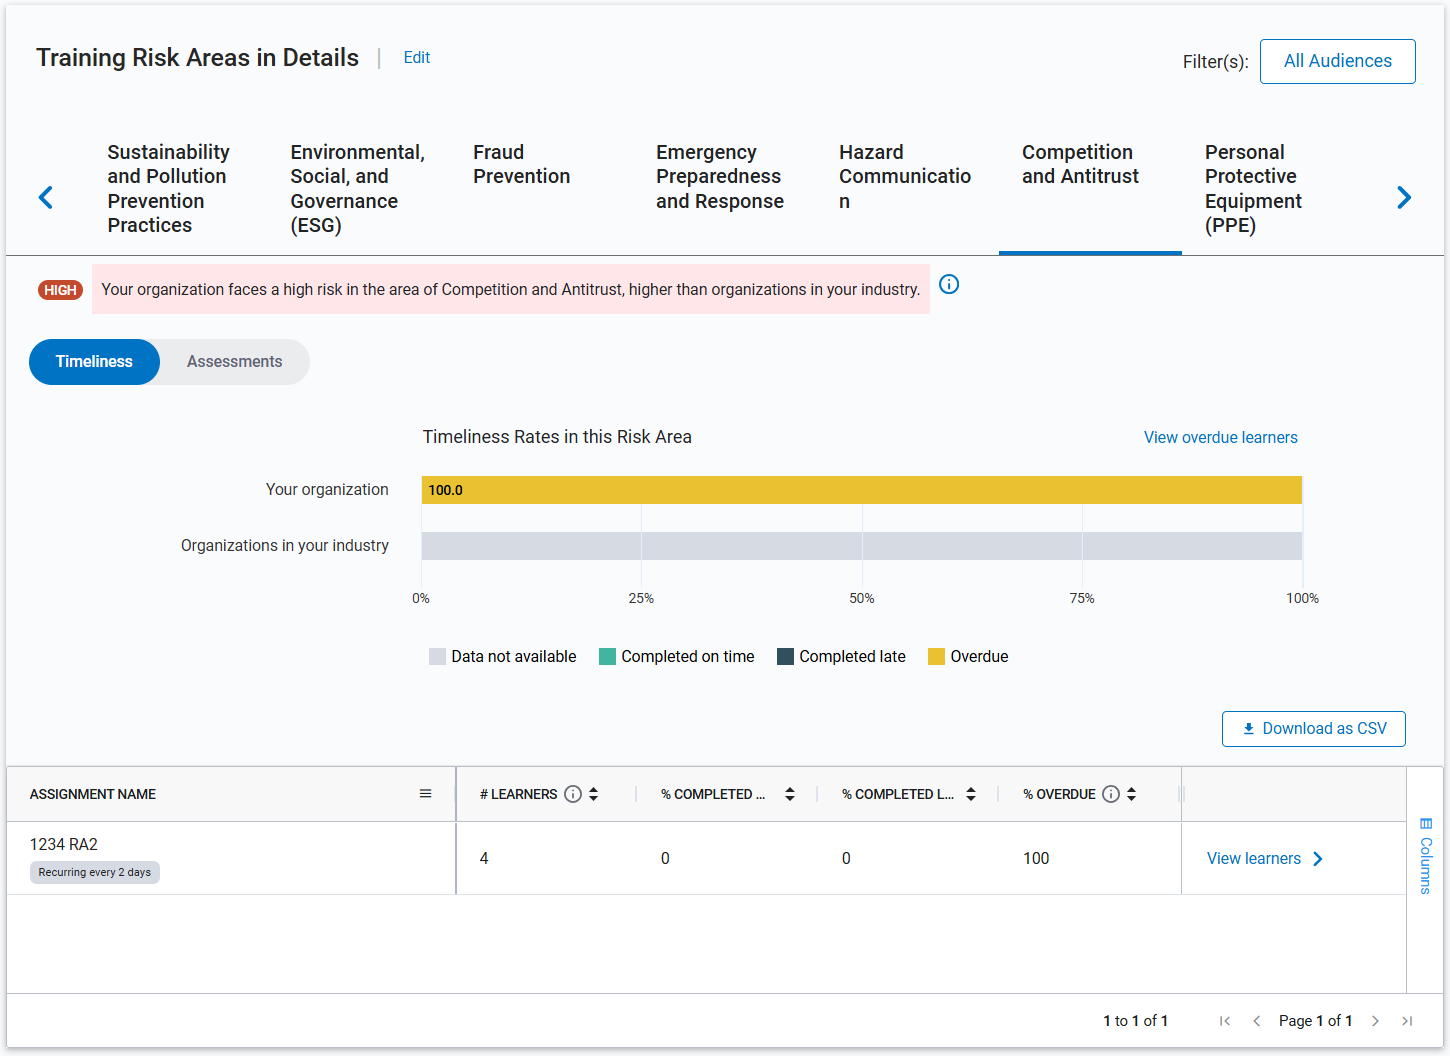Sort by % Completed on time column
This screenshot has width=1450, height=1056.
pyautogui.click(x=790, y=794)
